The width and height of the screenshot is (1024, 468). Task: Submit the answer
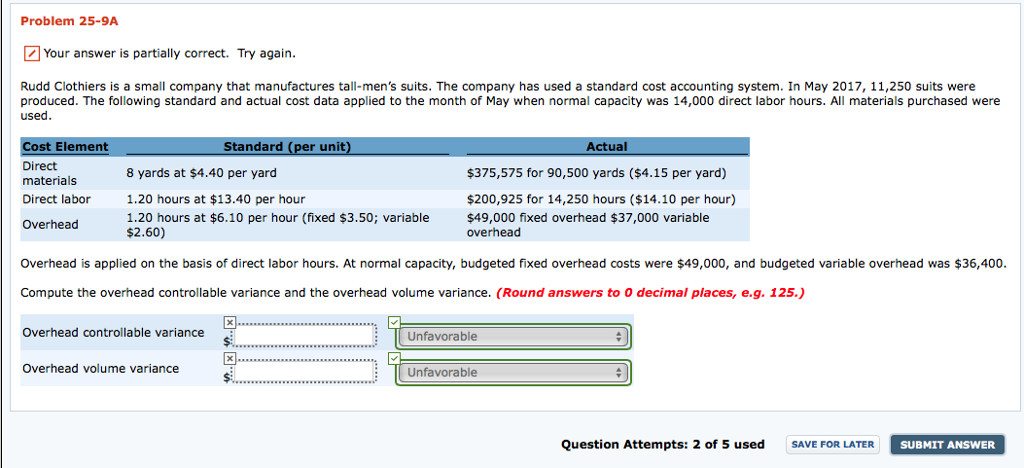(x=947, y=445)
